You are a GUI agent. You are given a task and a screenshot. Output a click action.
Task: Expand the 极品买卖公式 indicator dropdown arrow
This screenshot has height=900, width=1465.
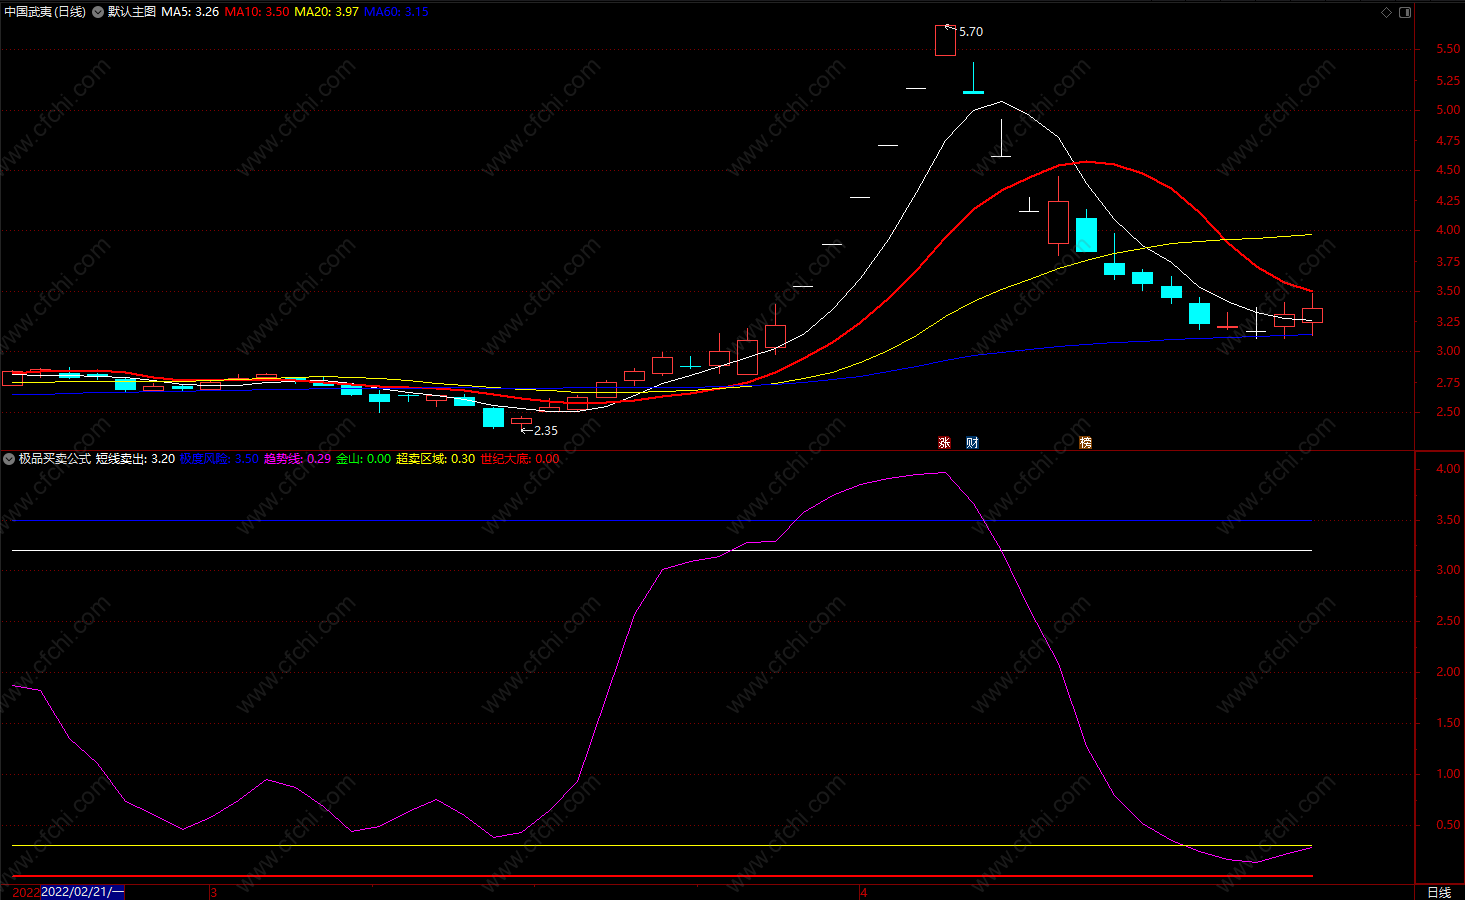click(9, 459)
